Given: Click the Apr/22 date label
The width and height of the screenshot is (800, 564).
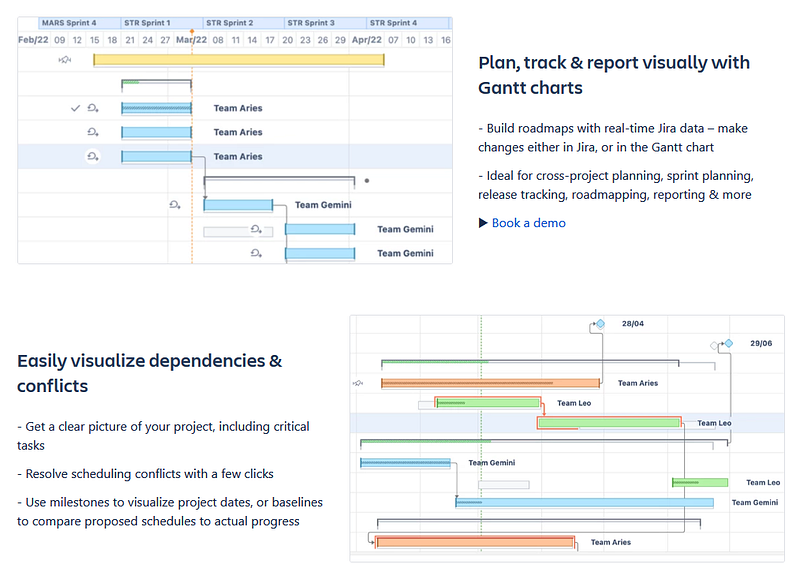Looking at the screenshot, I should click(367, 40).
